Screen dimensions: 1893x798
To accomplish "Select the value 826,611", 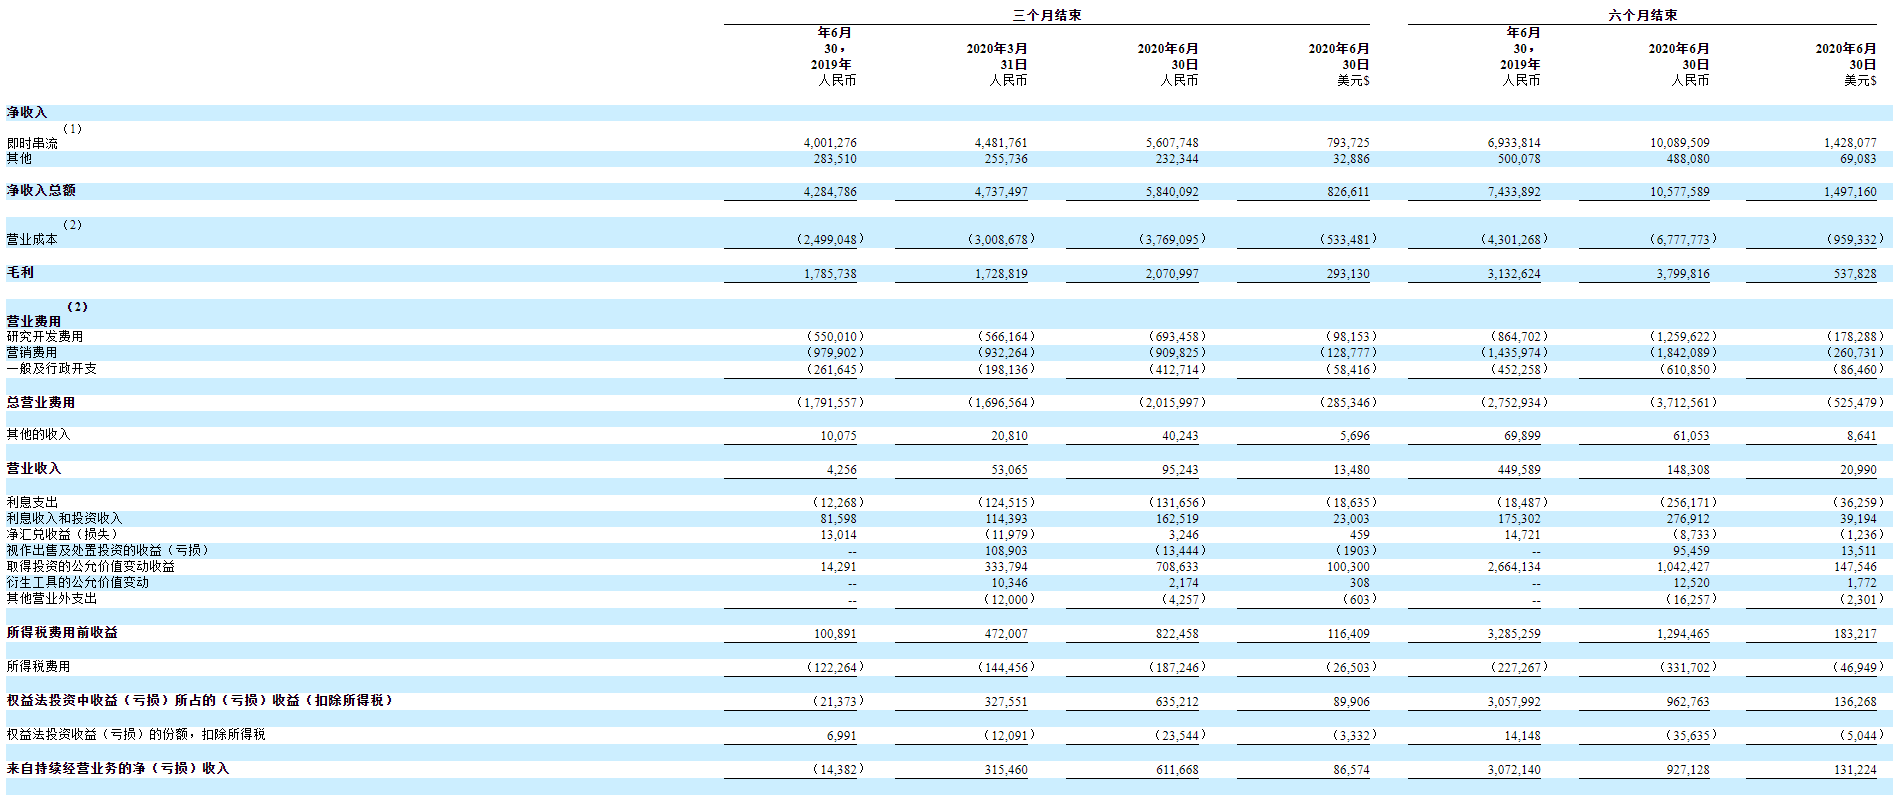I will click(1348, 191).
